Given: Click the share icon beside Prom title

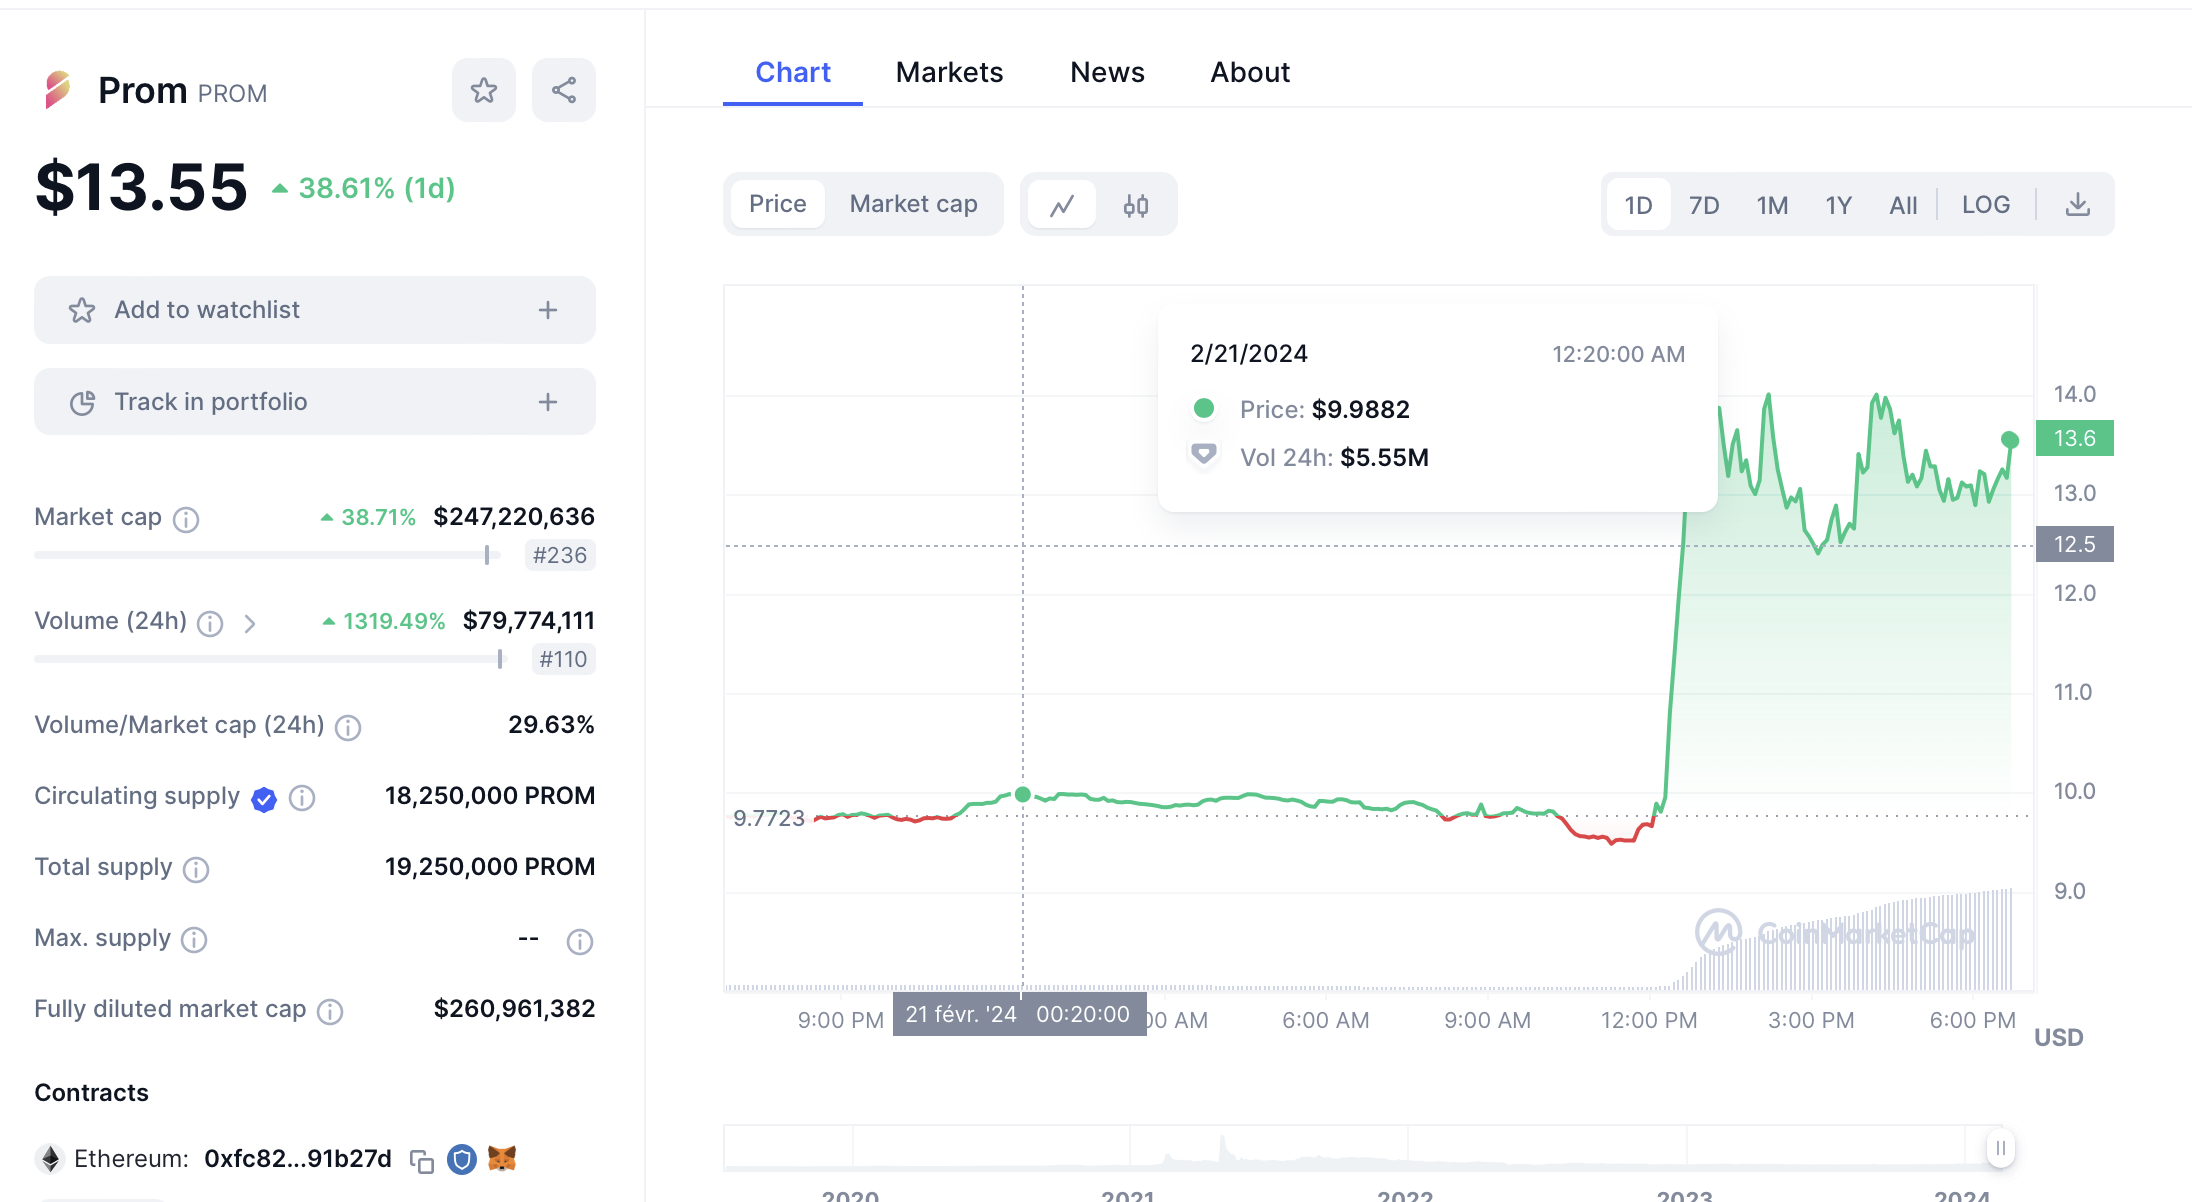Looking at the screenshot, I should click(564, 90).
